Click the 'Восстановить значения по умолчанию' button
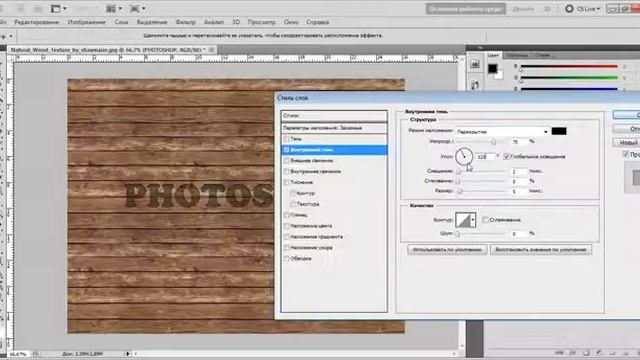This screenshot has width=640, height=360. [541, 249]
